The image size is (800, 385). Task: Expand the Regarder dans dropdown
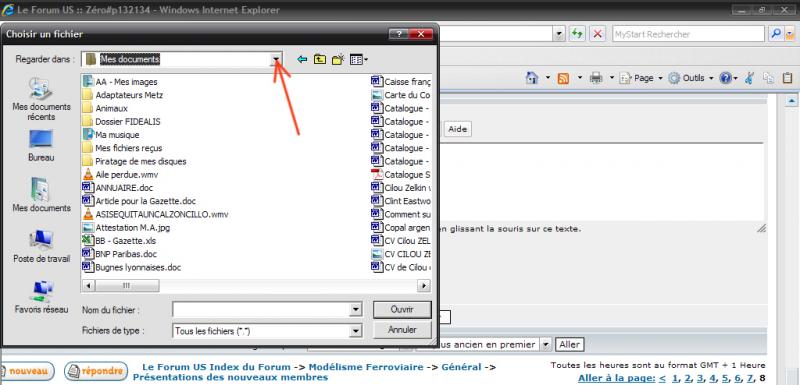pos(276,60)
